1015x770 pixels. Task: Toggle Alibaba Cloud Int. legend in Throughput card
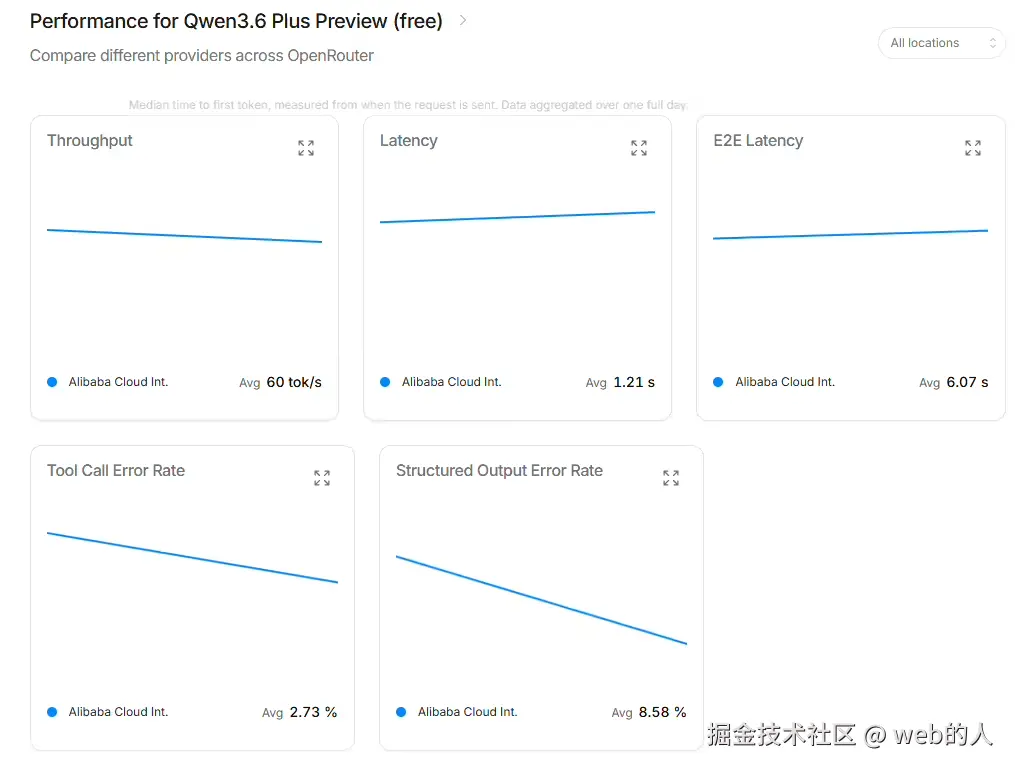coord(107,382)
